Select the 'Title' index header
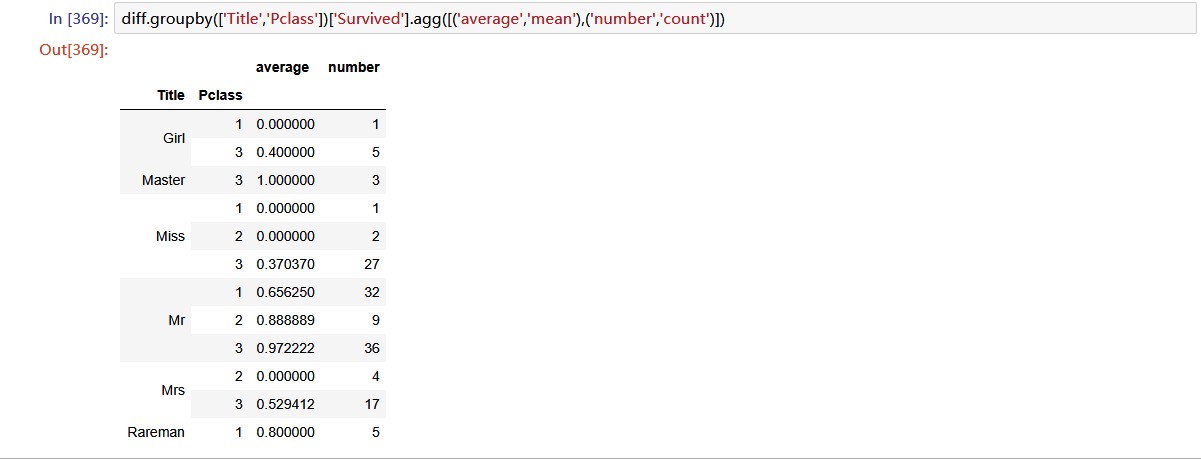The image size is (1201, 461). [x=171, y=95]
